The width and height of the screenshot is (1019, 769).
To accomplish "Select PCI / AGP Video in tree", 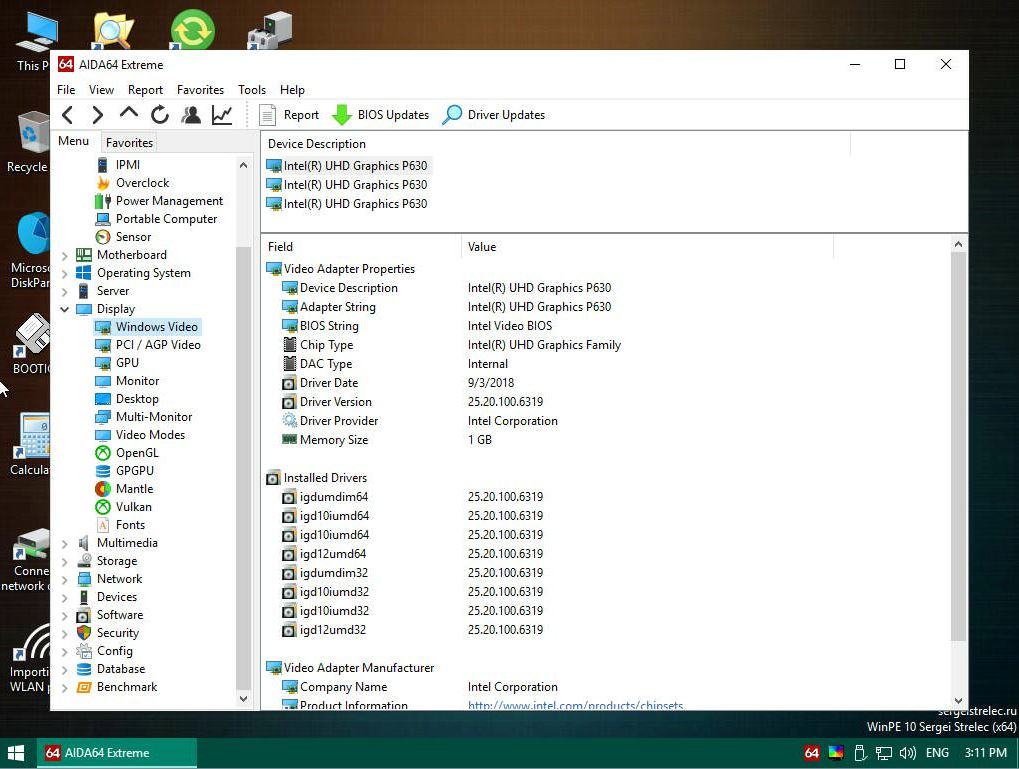I will (x=158, y=345).
